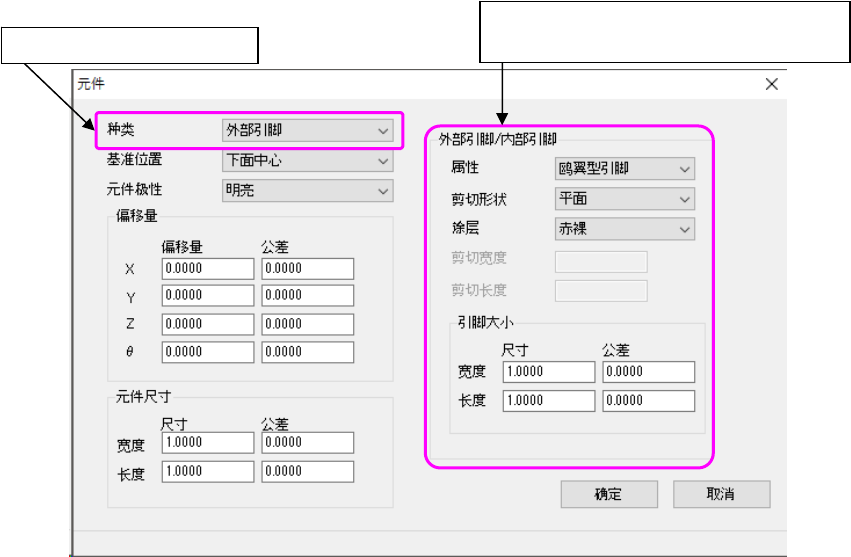The image size is (851, 557).
Task: Open the 涂层 dropdown showing 赤裸
Action: click(x=625, y=229)
